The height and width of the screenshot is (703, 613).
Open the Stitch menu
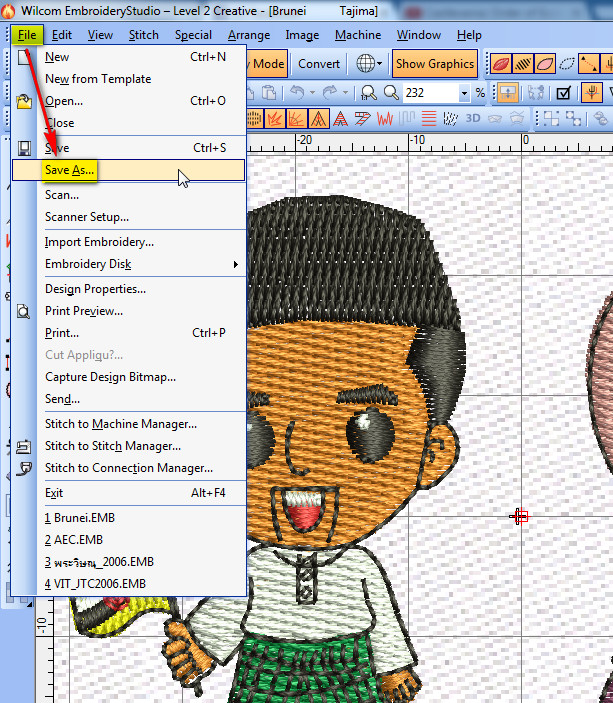pyautogui.click(x=143, y=35)
